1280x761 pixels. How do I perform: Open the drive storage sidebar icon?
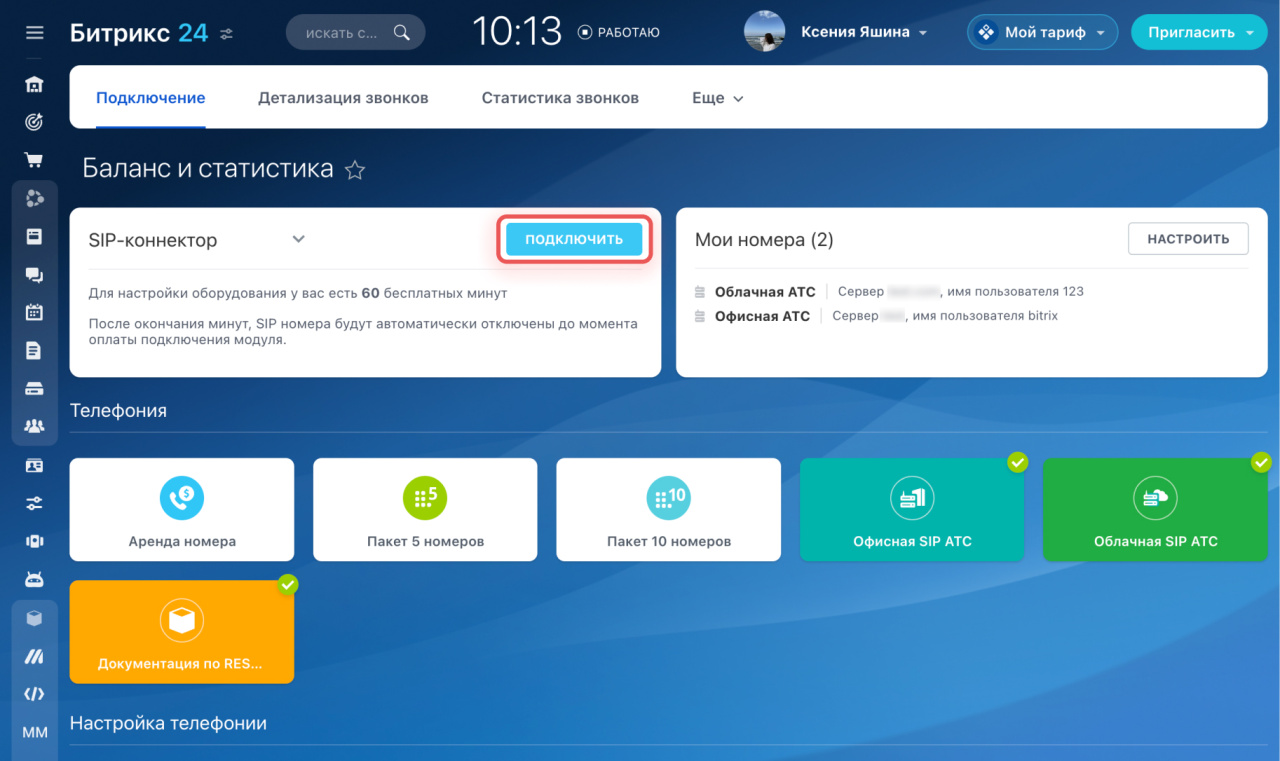pos(34,388)
